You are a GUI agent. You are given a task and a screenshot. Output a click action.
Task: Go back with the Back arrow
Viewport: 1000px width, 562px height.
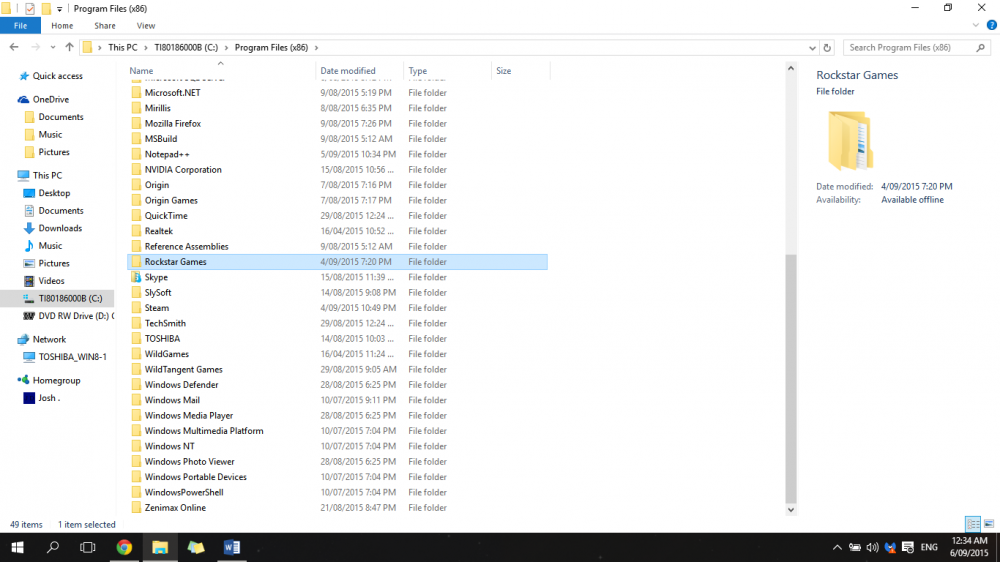[14, 47]
